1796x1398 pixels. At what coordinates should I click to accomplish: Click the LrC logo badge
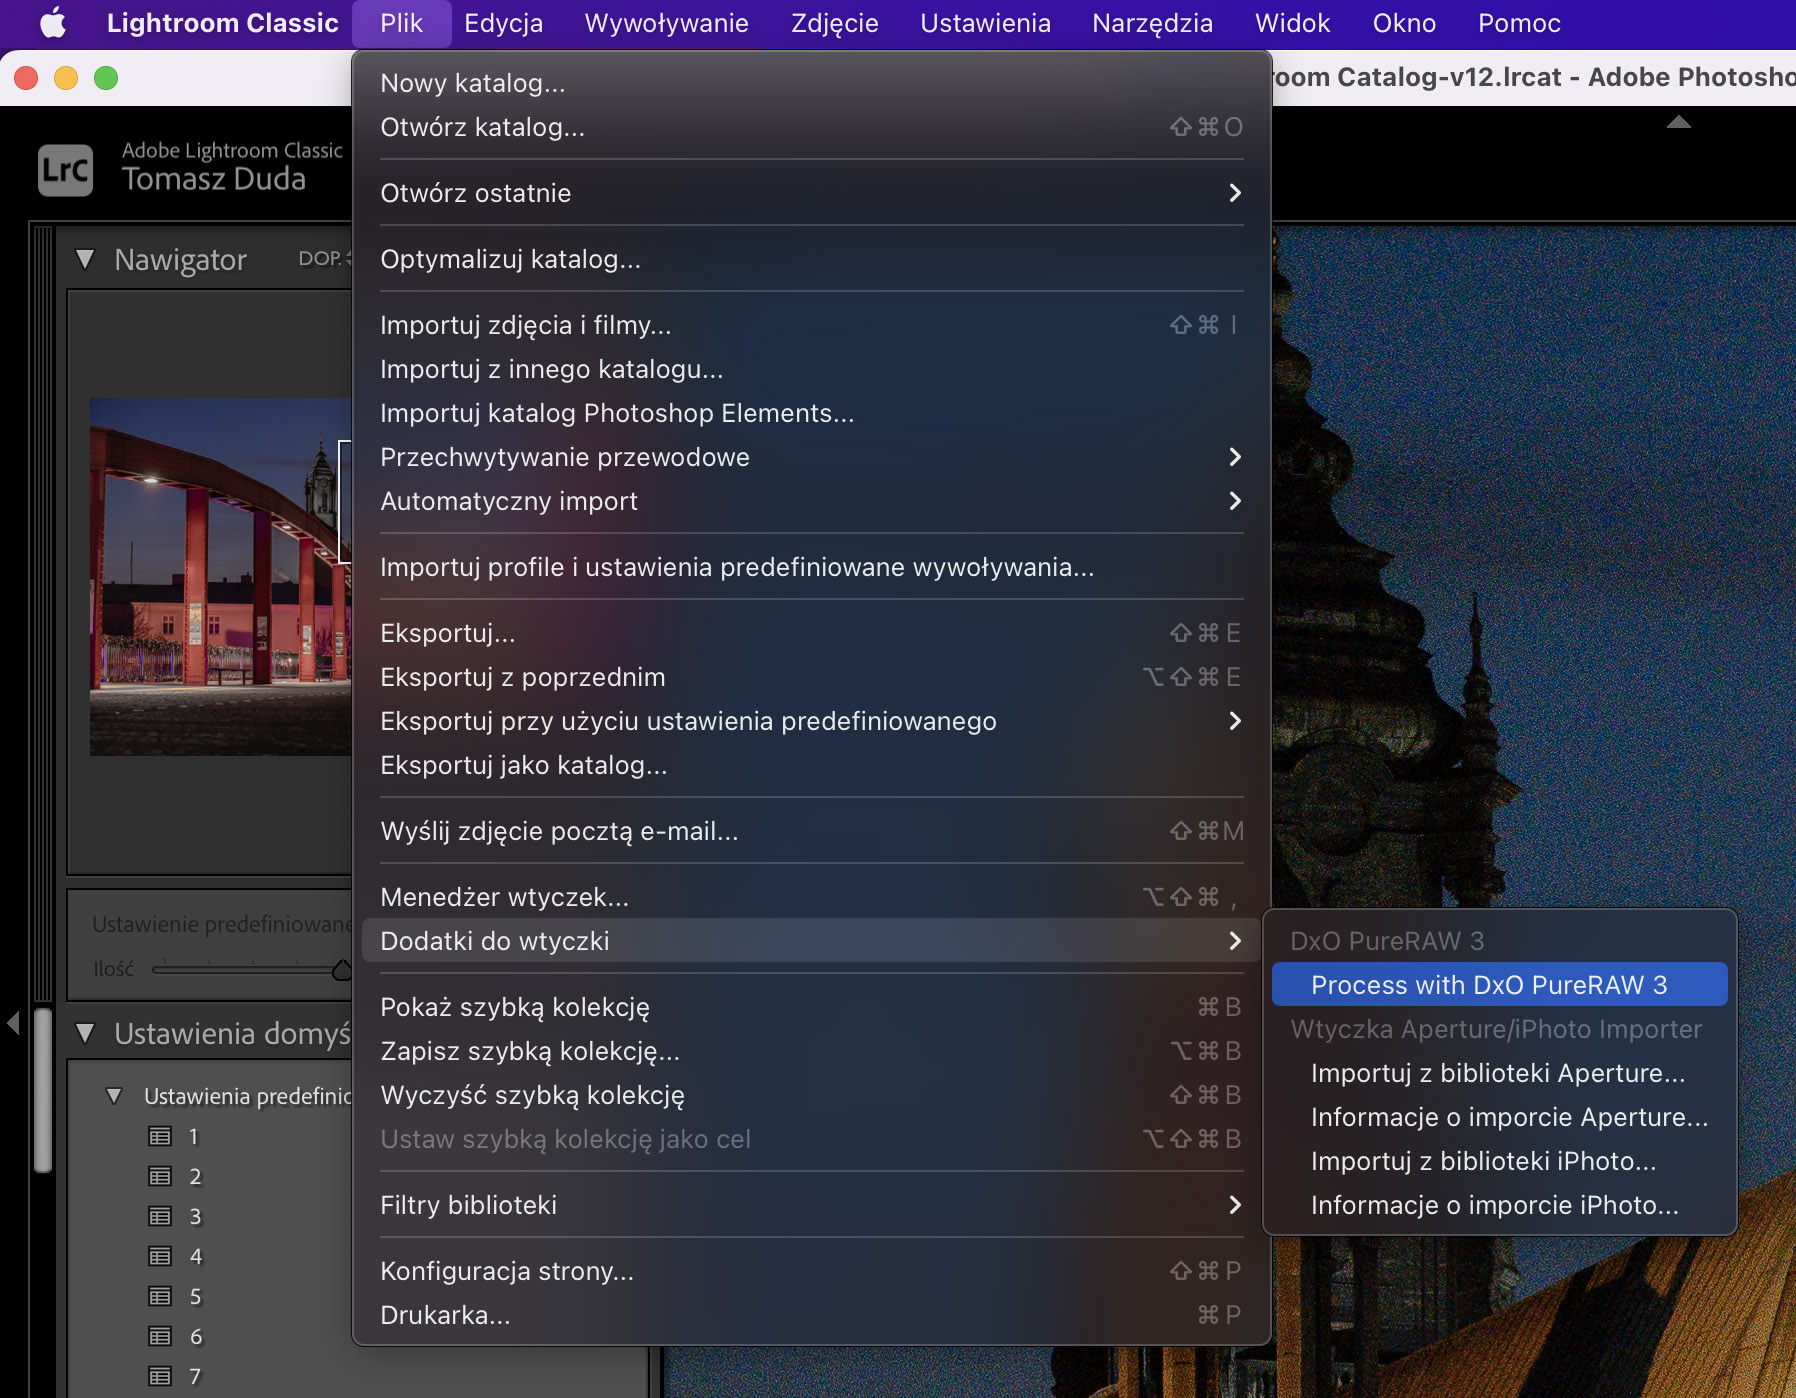click(65, 170)
